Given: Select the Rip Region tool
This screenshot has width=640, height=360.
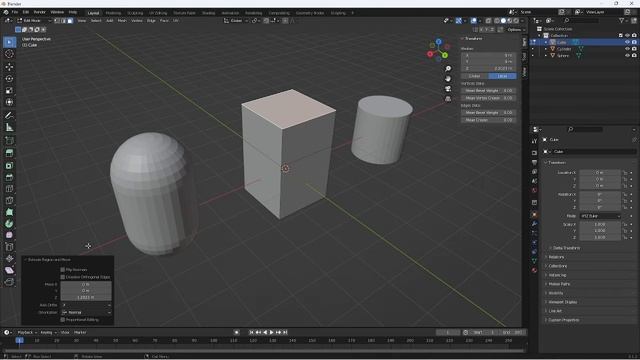Looking at the screenshot, I should click(x=9, y=282).
